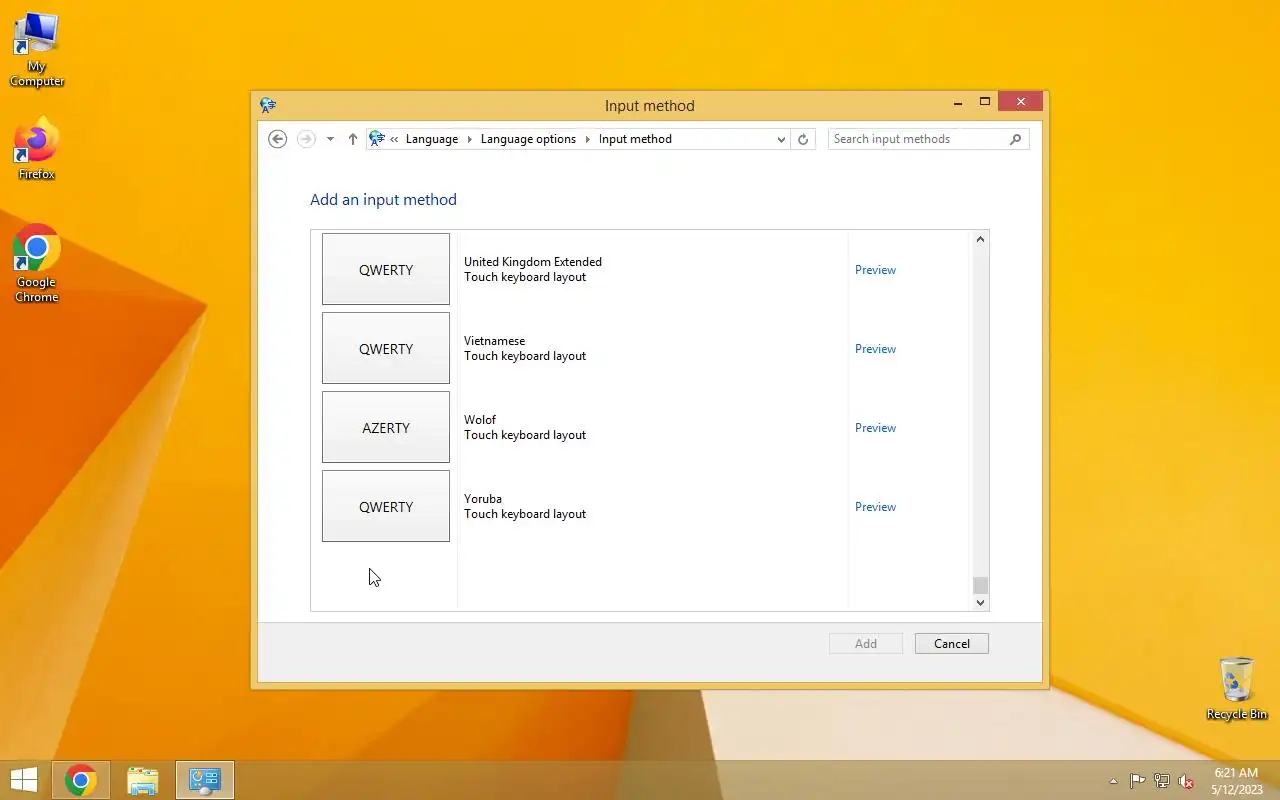Image resolution: width=1280 pixels, height=800 pixels.
Task: Preview the Wolof keyboard layout
Action: (x=875, y=428)
